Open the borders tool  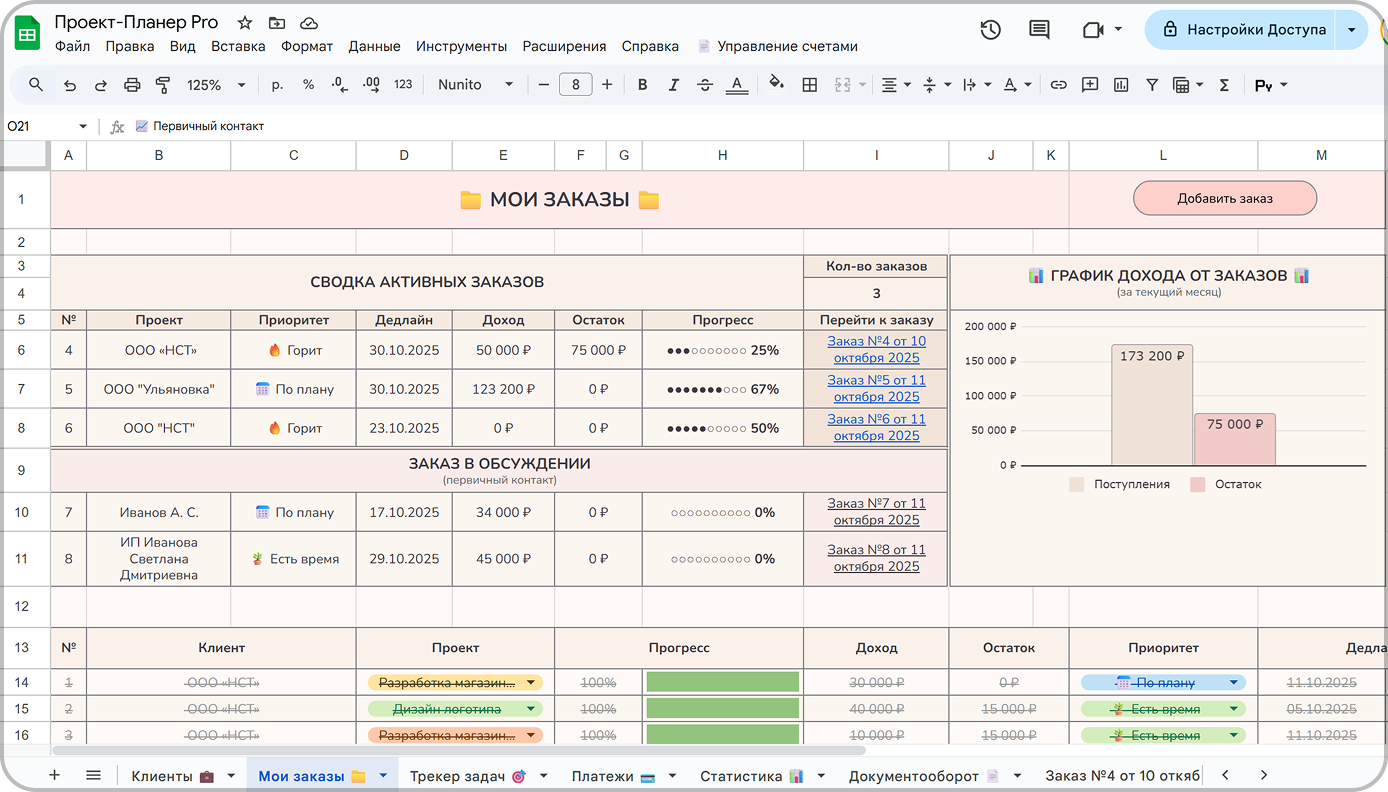pos(810,85)
